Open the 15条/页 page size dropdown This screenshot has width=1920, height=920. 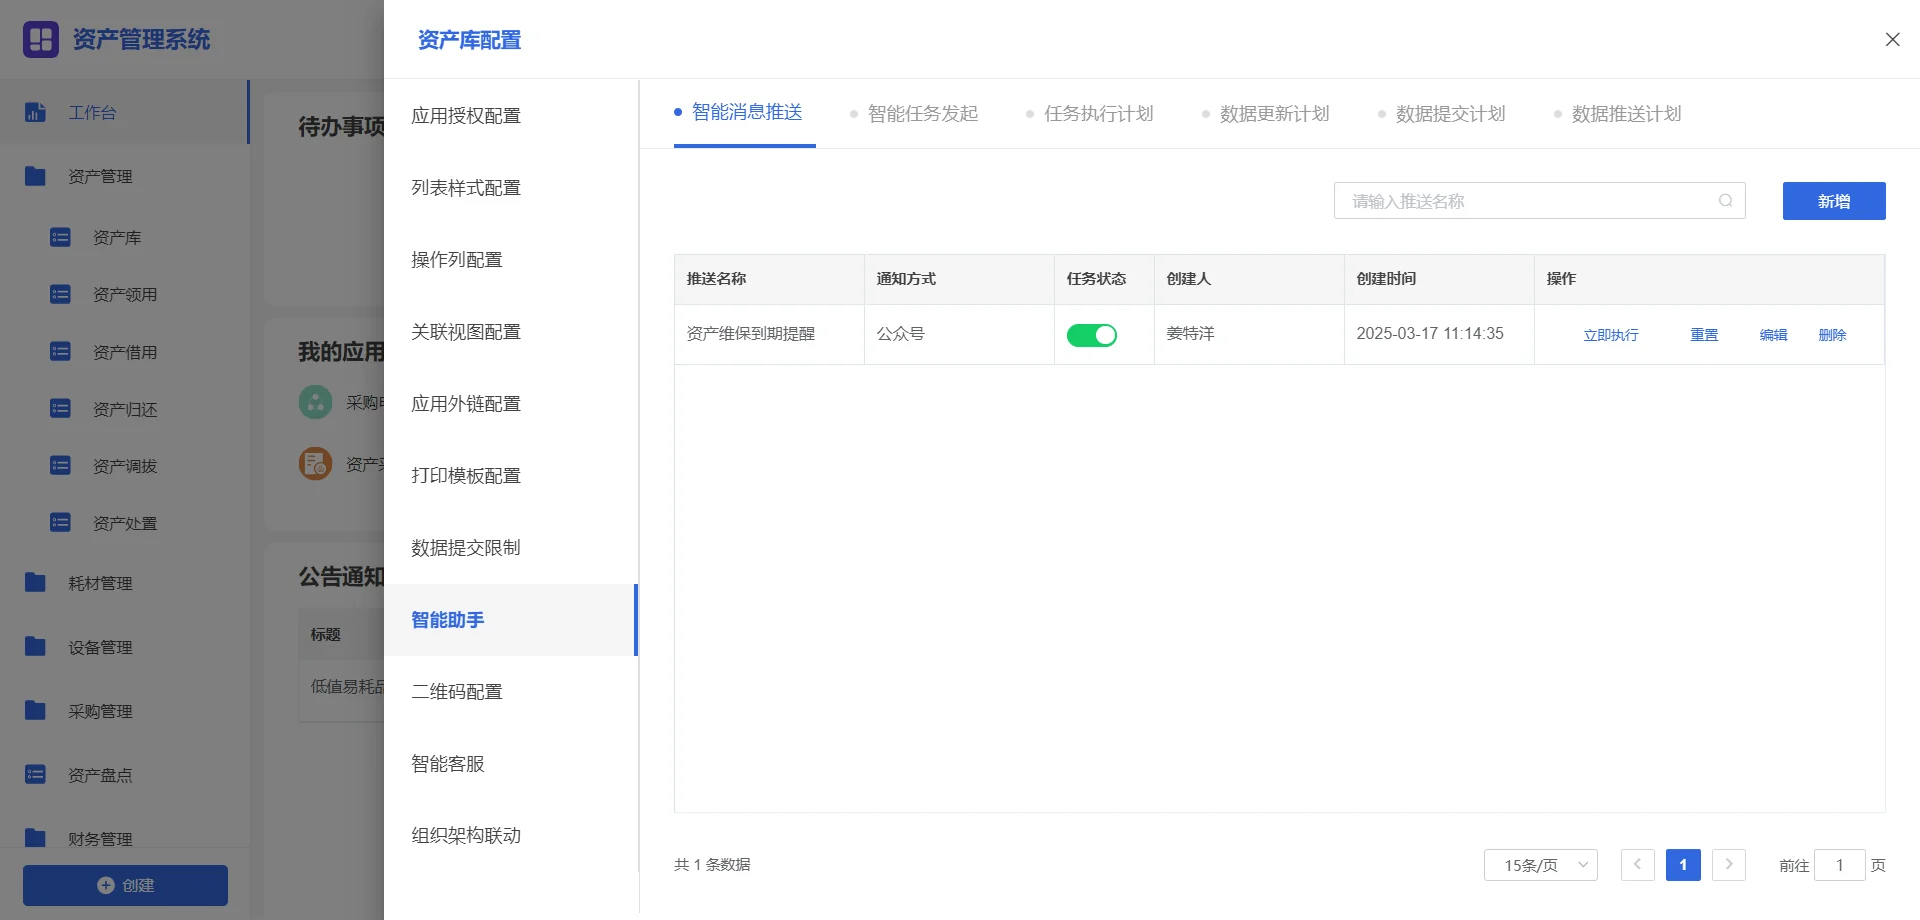click(x=1540, y=865)
